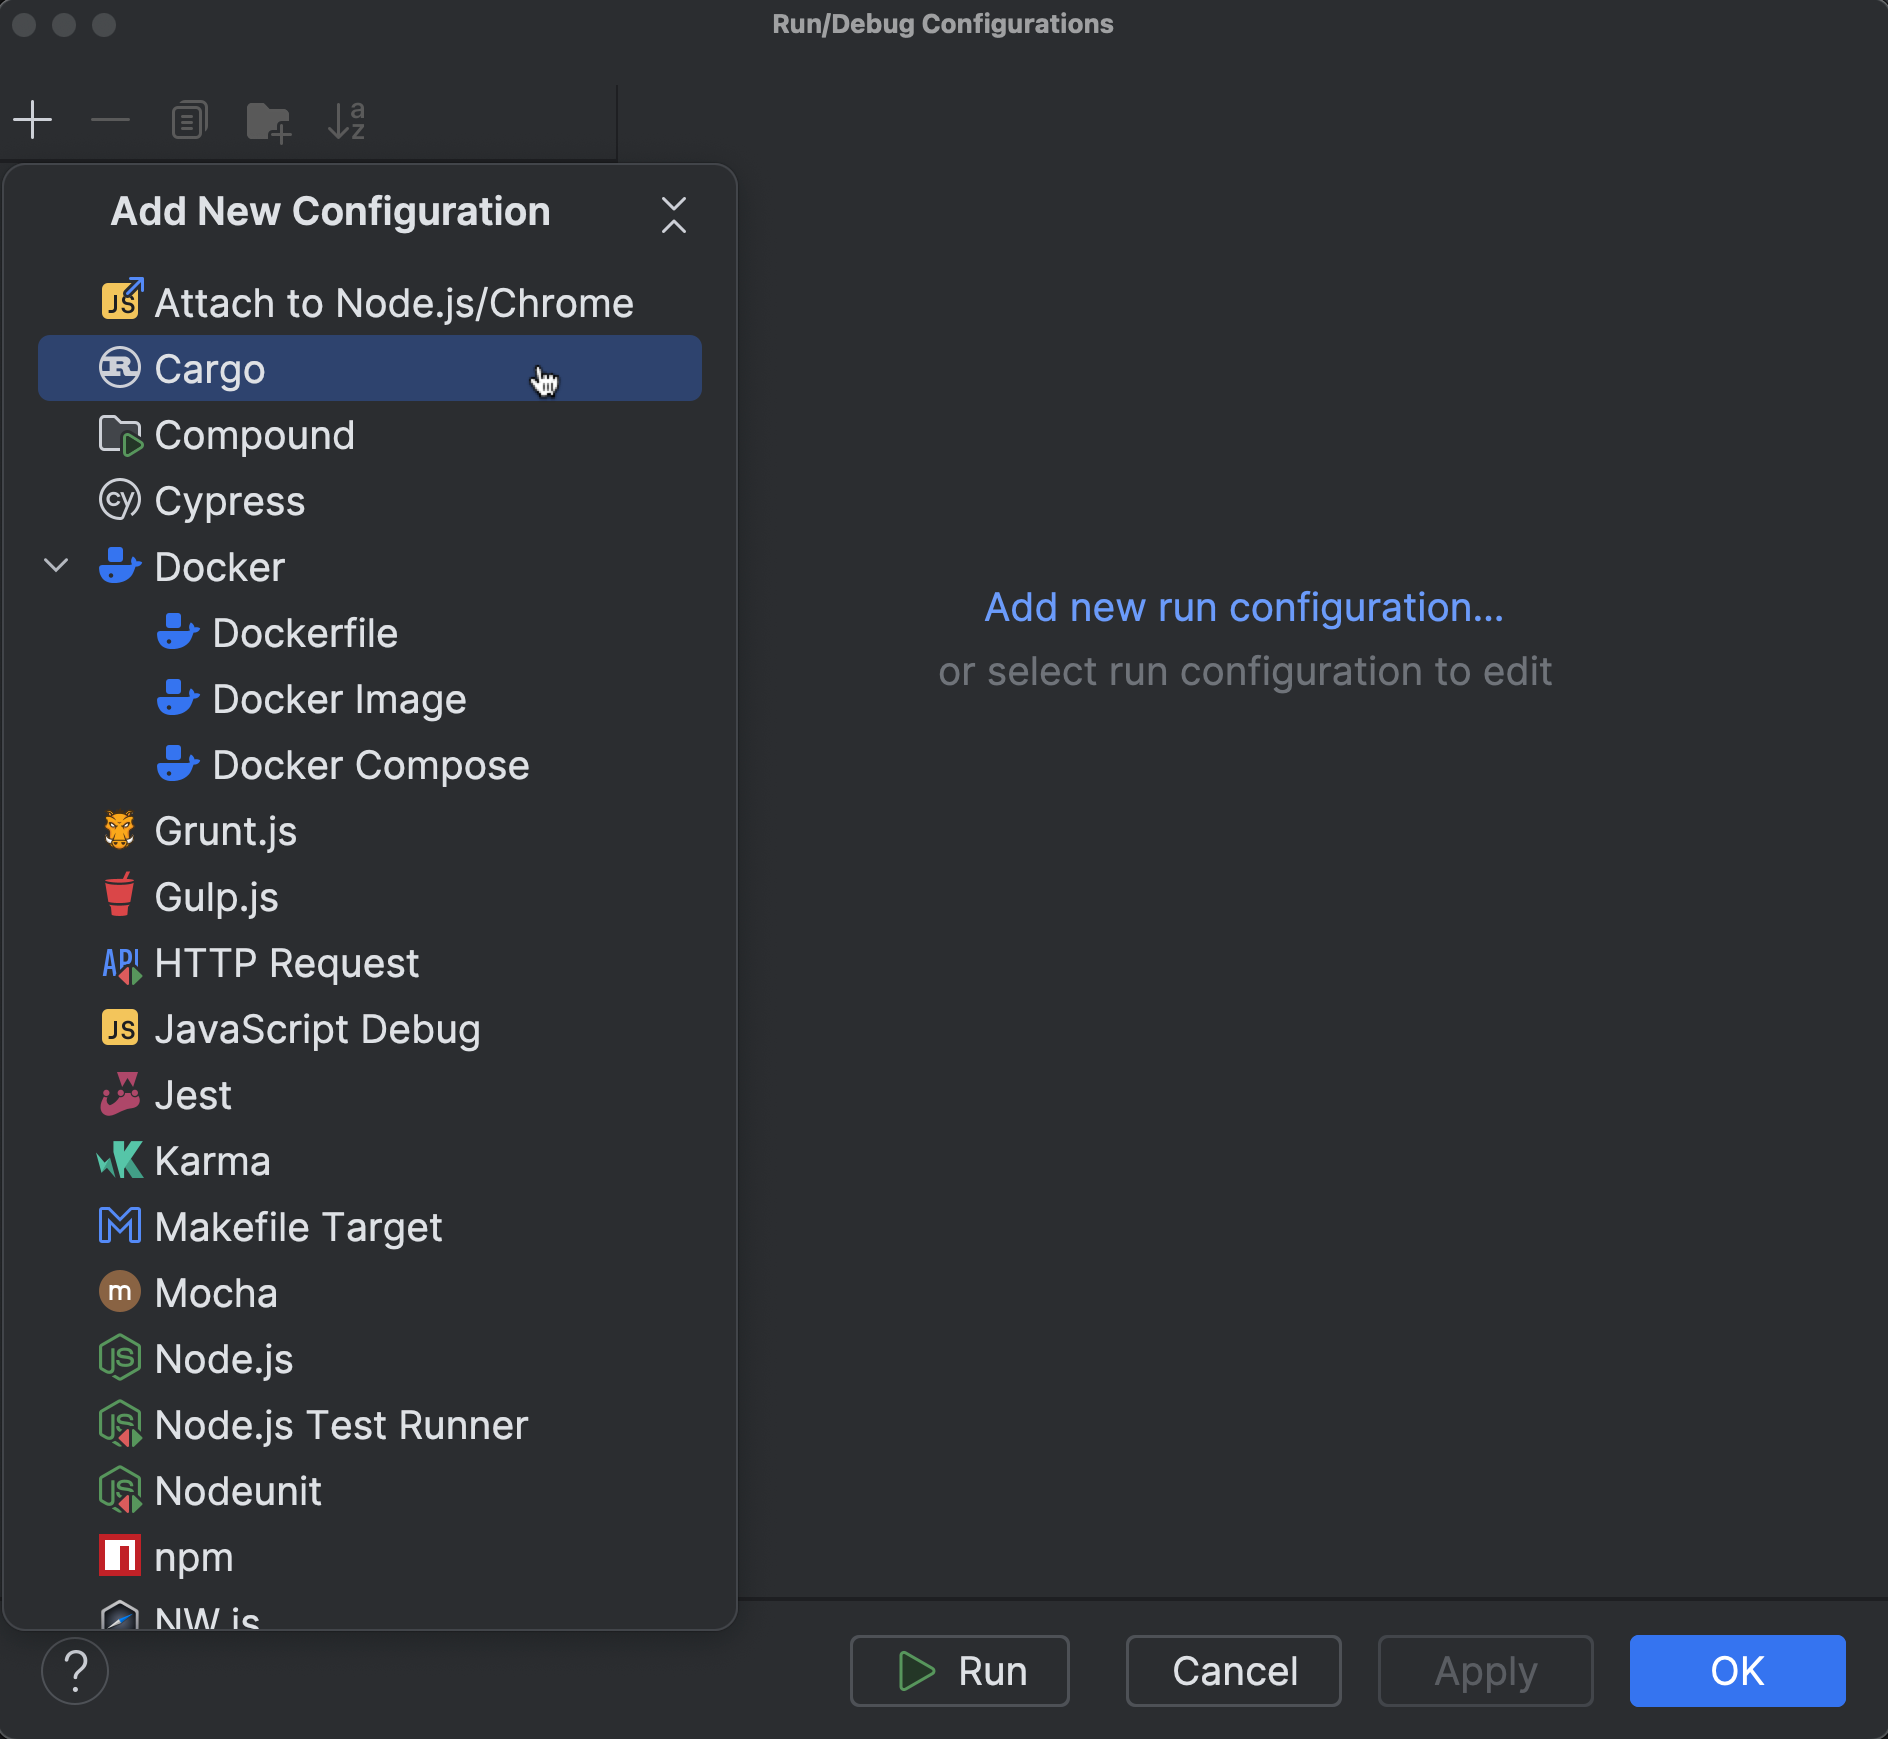Select the Makefile Target configuration type

[x=298, y=1227]
